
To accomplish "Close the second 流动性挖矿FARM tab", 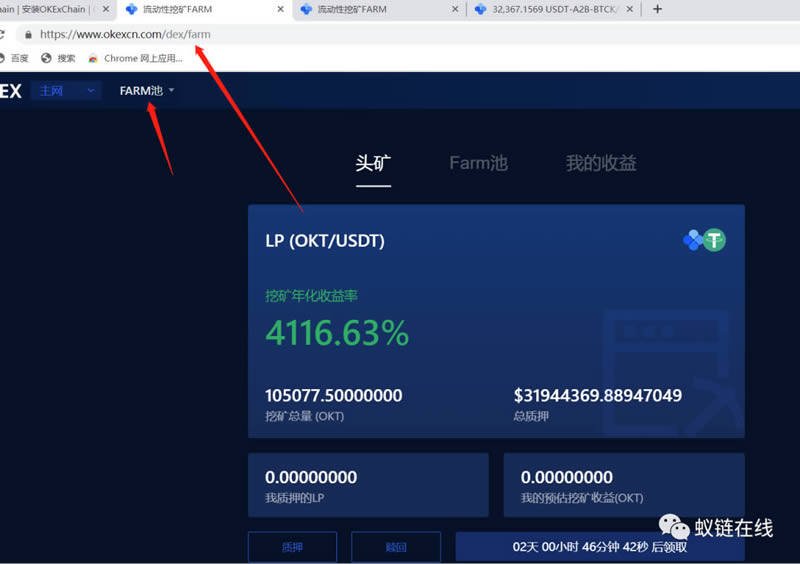I will (455, 9).
